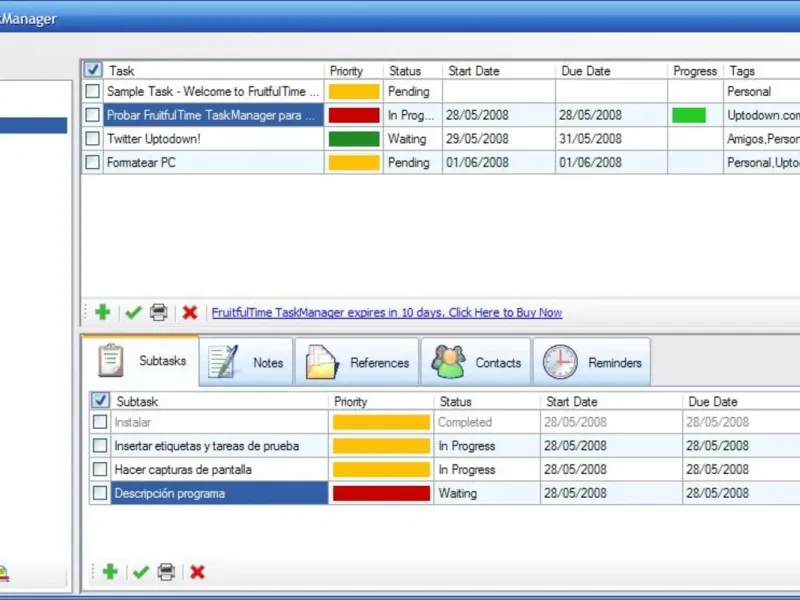Delete task with red X in task toolbar
This screenshot has height=600, width=800.
[x=190, y=312]
